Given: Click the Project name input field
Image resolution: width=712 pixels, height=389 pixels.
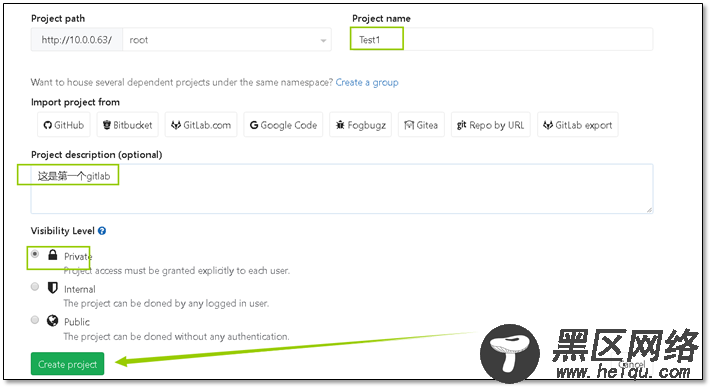Looking at the screenshot, I should click(x=502, y=40).
